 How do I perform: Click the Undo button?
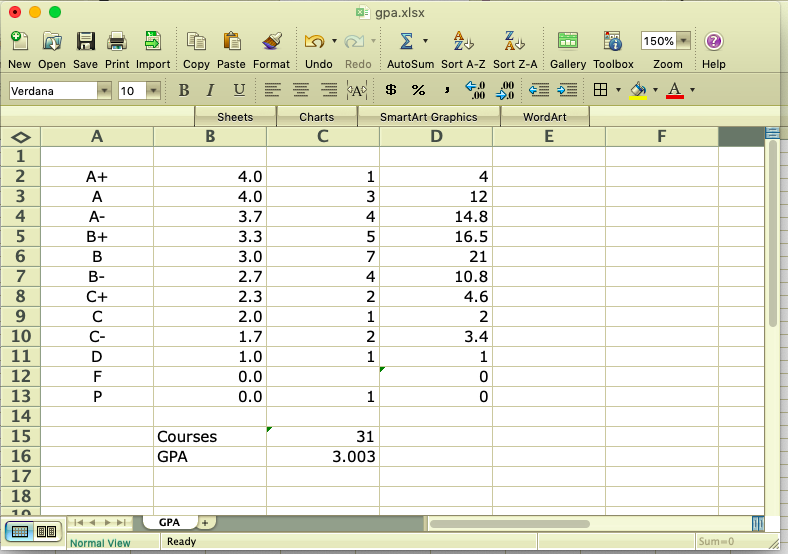(x=314, y=42)
